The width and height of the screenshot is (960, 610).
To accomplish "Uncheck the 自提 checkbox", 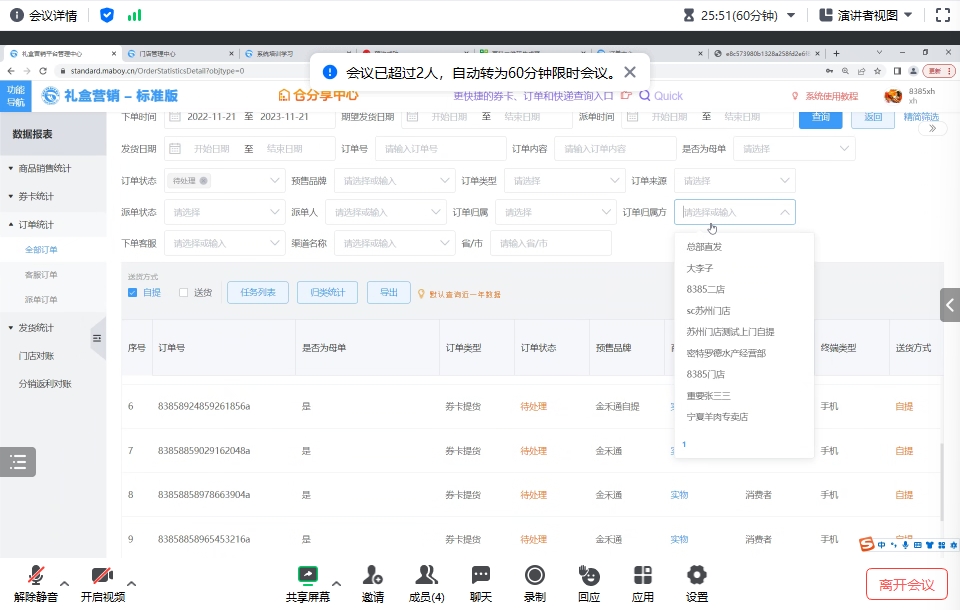I will tap(132, 293).
